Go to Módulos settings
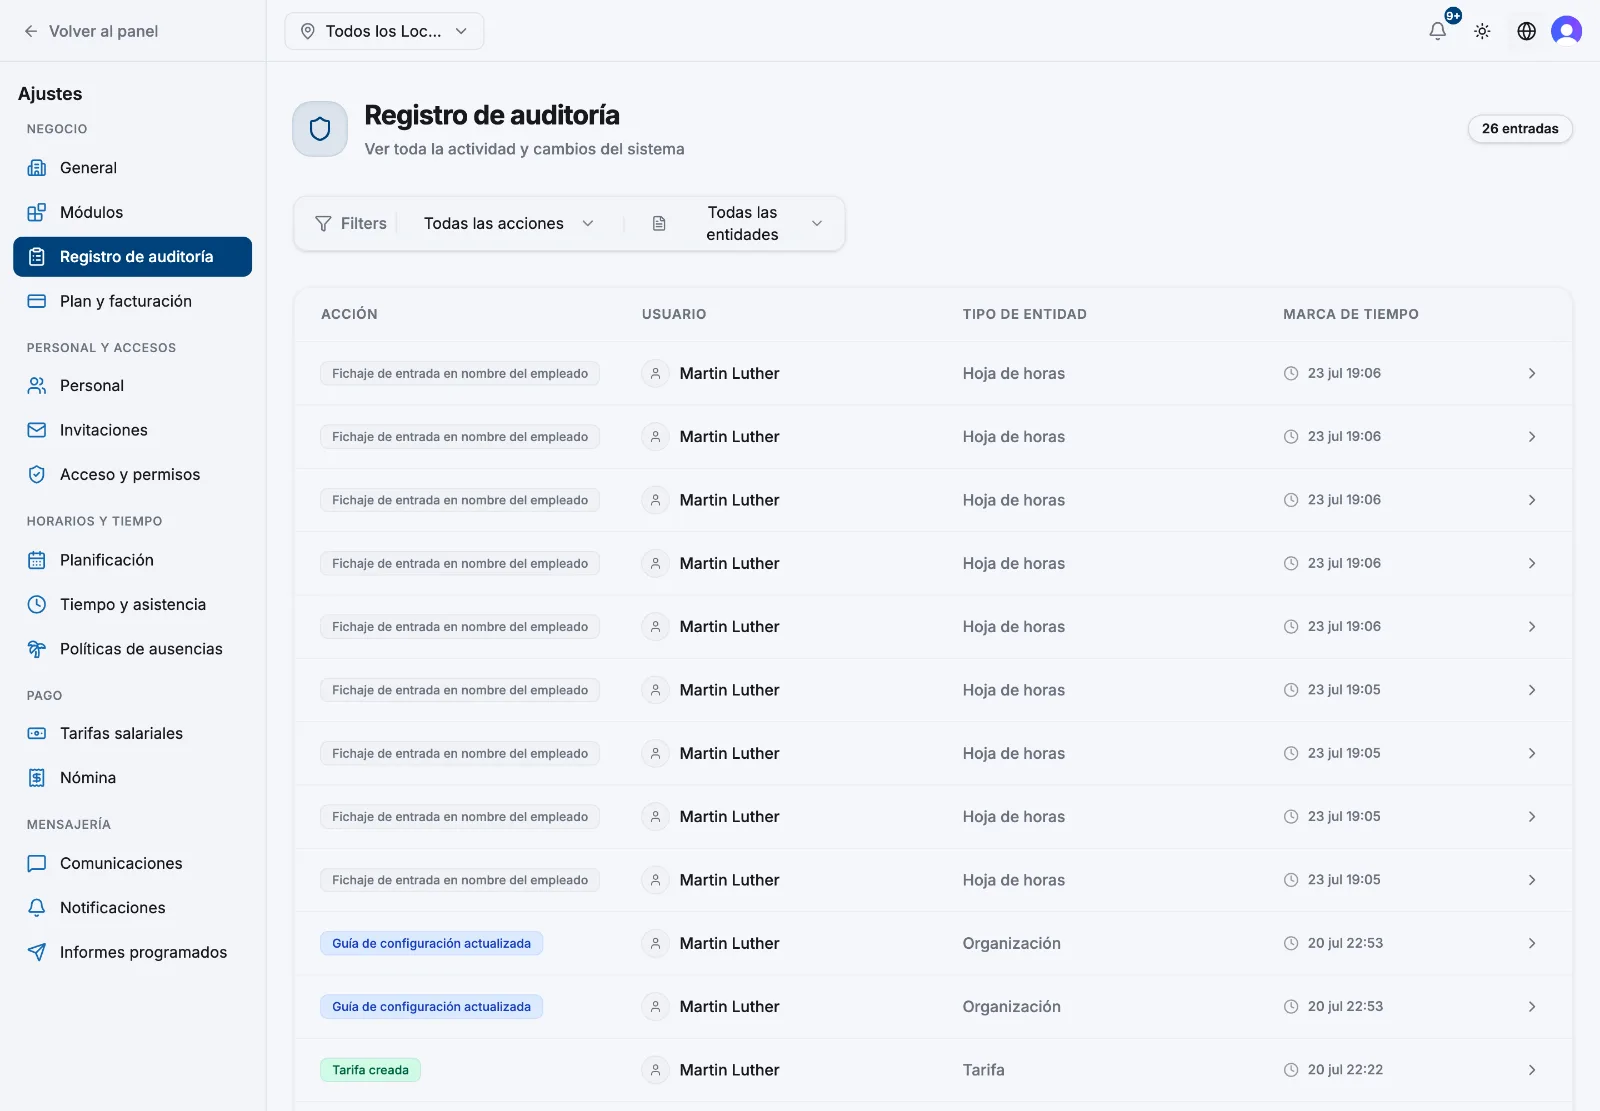The height and width of the screenshot is (1111, 1600). pyautogui.click(x=132, y=212)
